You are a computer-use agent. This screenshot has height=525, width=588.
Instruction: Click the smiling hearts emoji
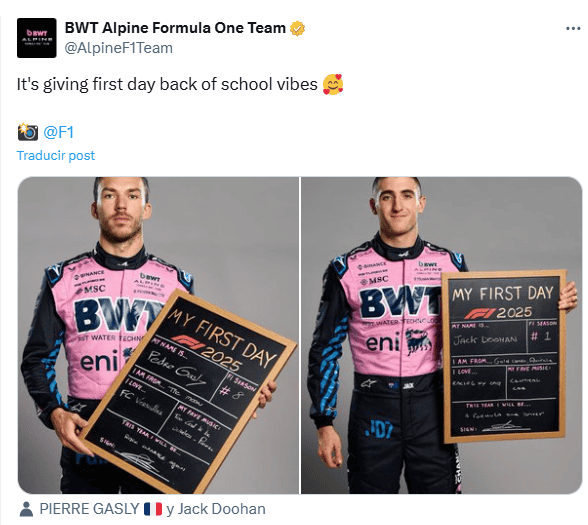(x=333, y=84)
